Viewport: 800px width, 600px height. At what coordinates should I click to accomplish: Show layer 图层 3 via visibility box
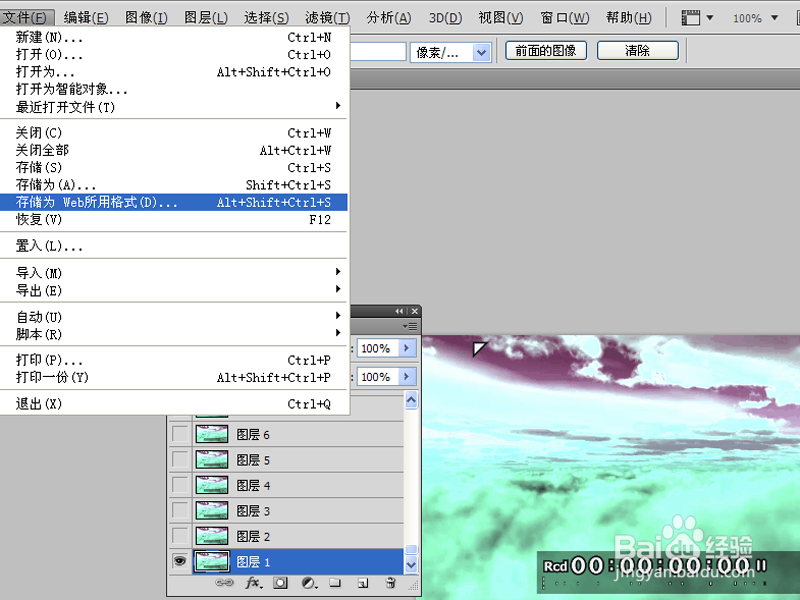pos(180,510)
